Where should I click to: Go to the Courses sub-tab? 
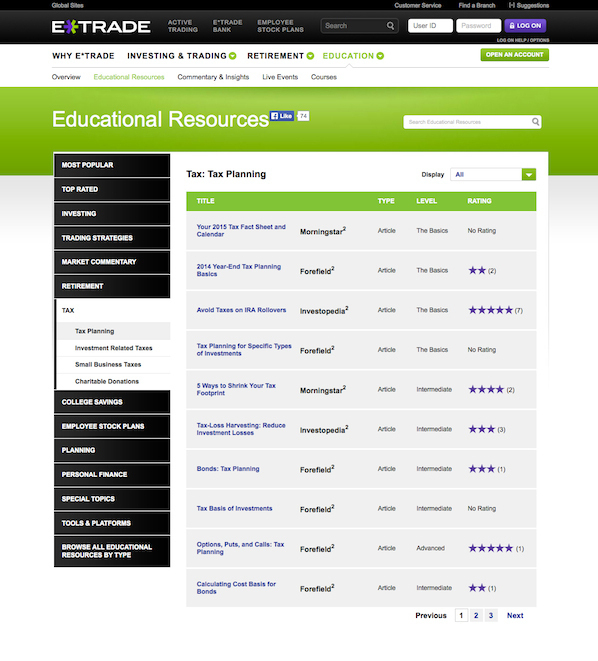coord(324,77)
